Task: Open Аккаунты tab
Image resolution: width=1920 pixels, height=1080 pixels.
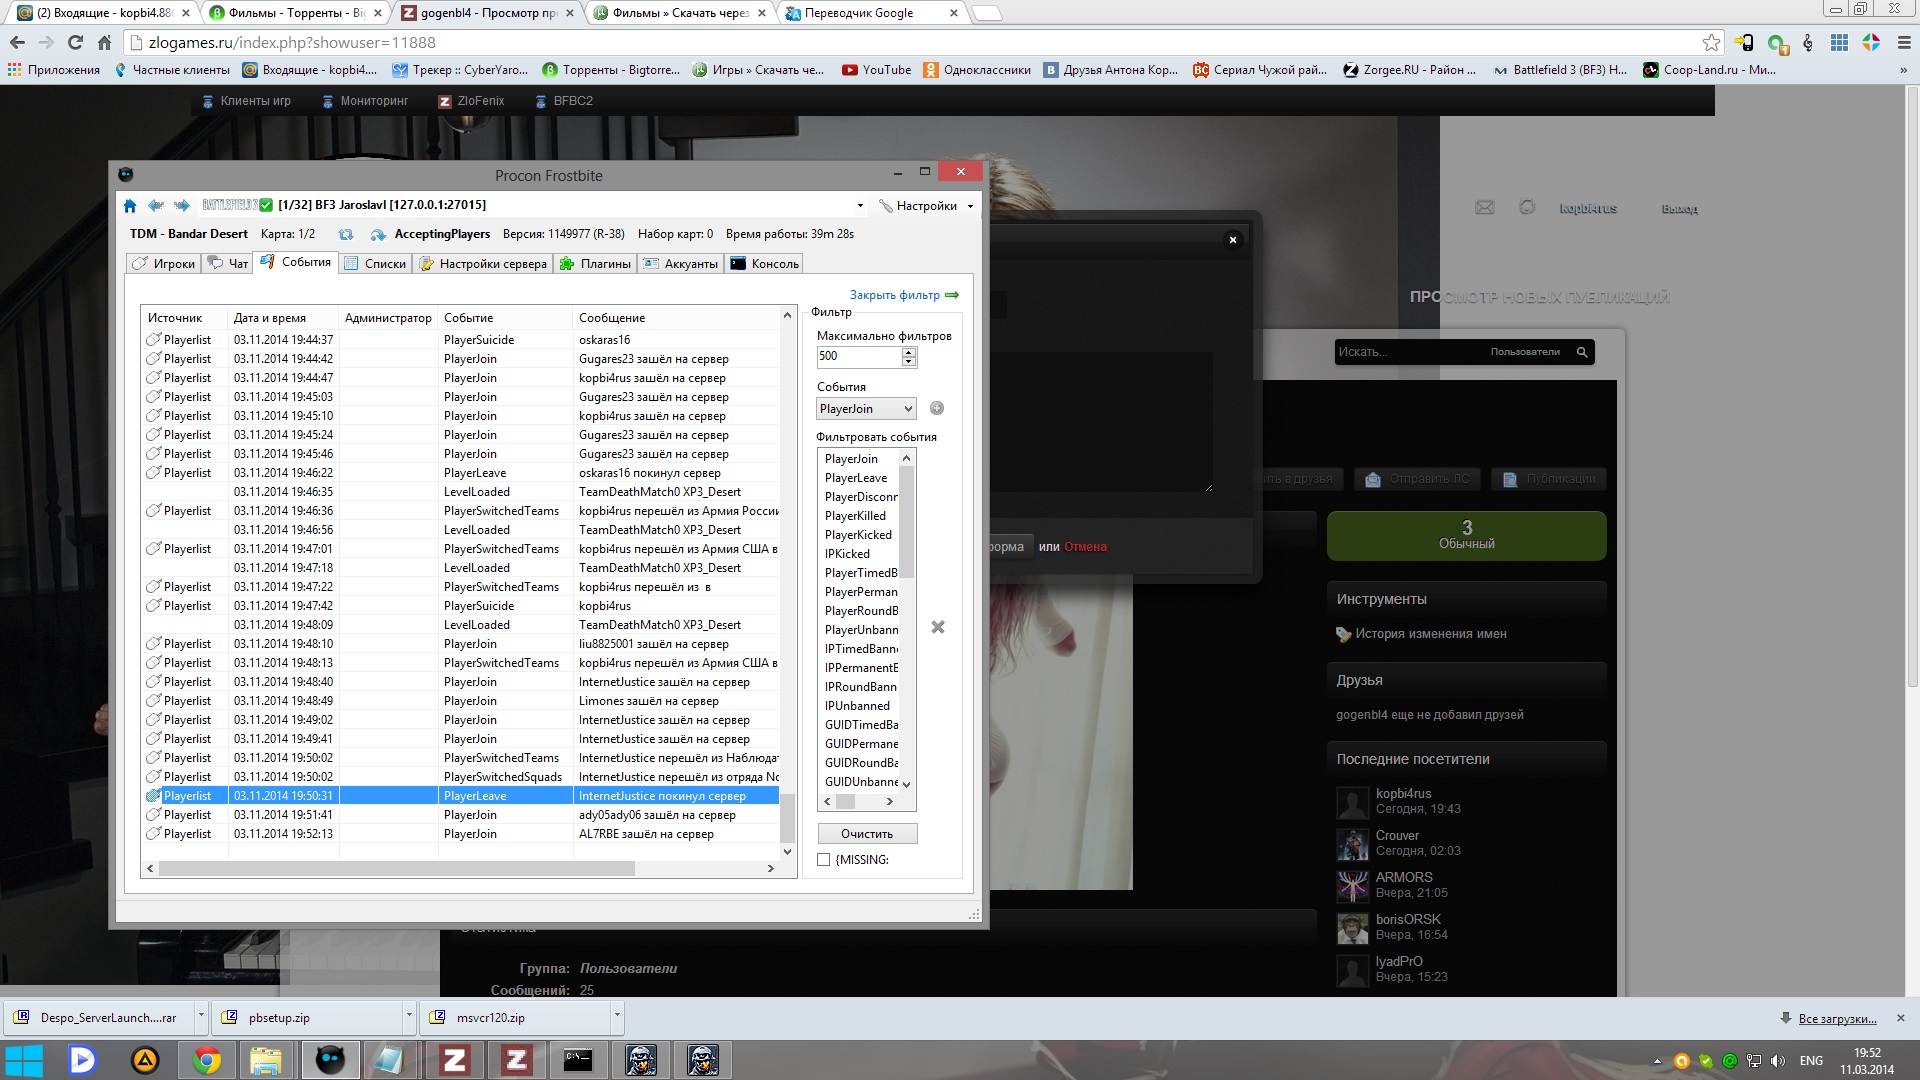Action: [x=680, y=264]
